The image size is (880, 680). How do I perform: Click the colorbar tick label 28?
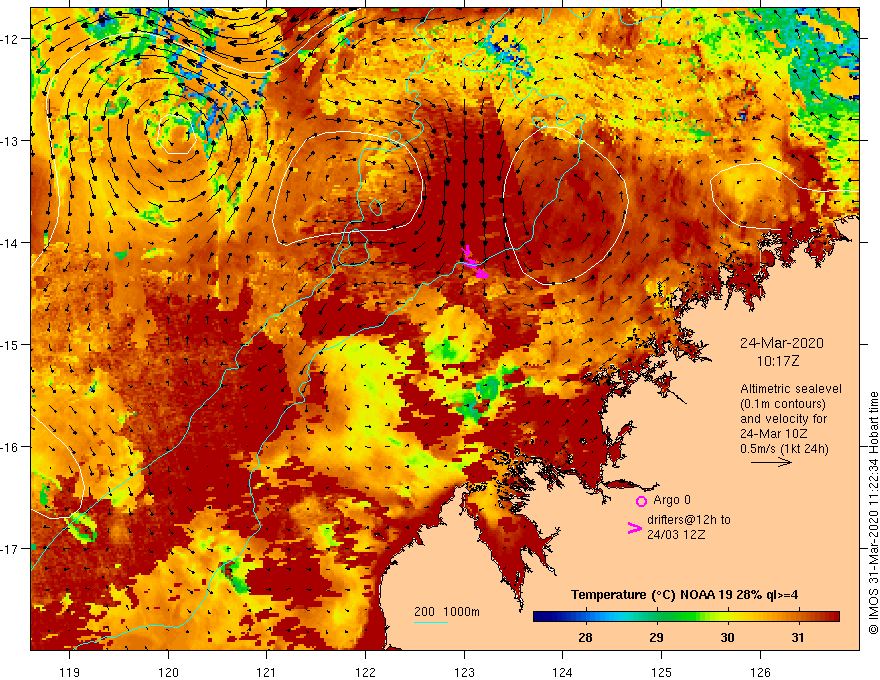point(585,637)
